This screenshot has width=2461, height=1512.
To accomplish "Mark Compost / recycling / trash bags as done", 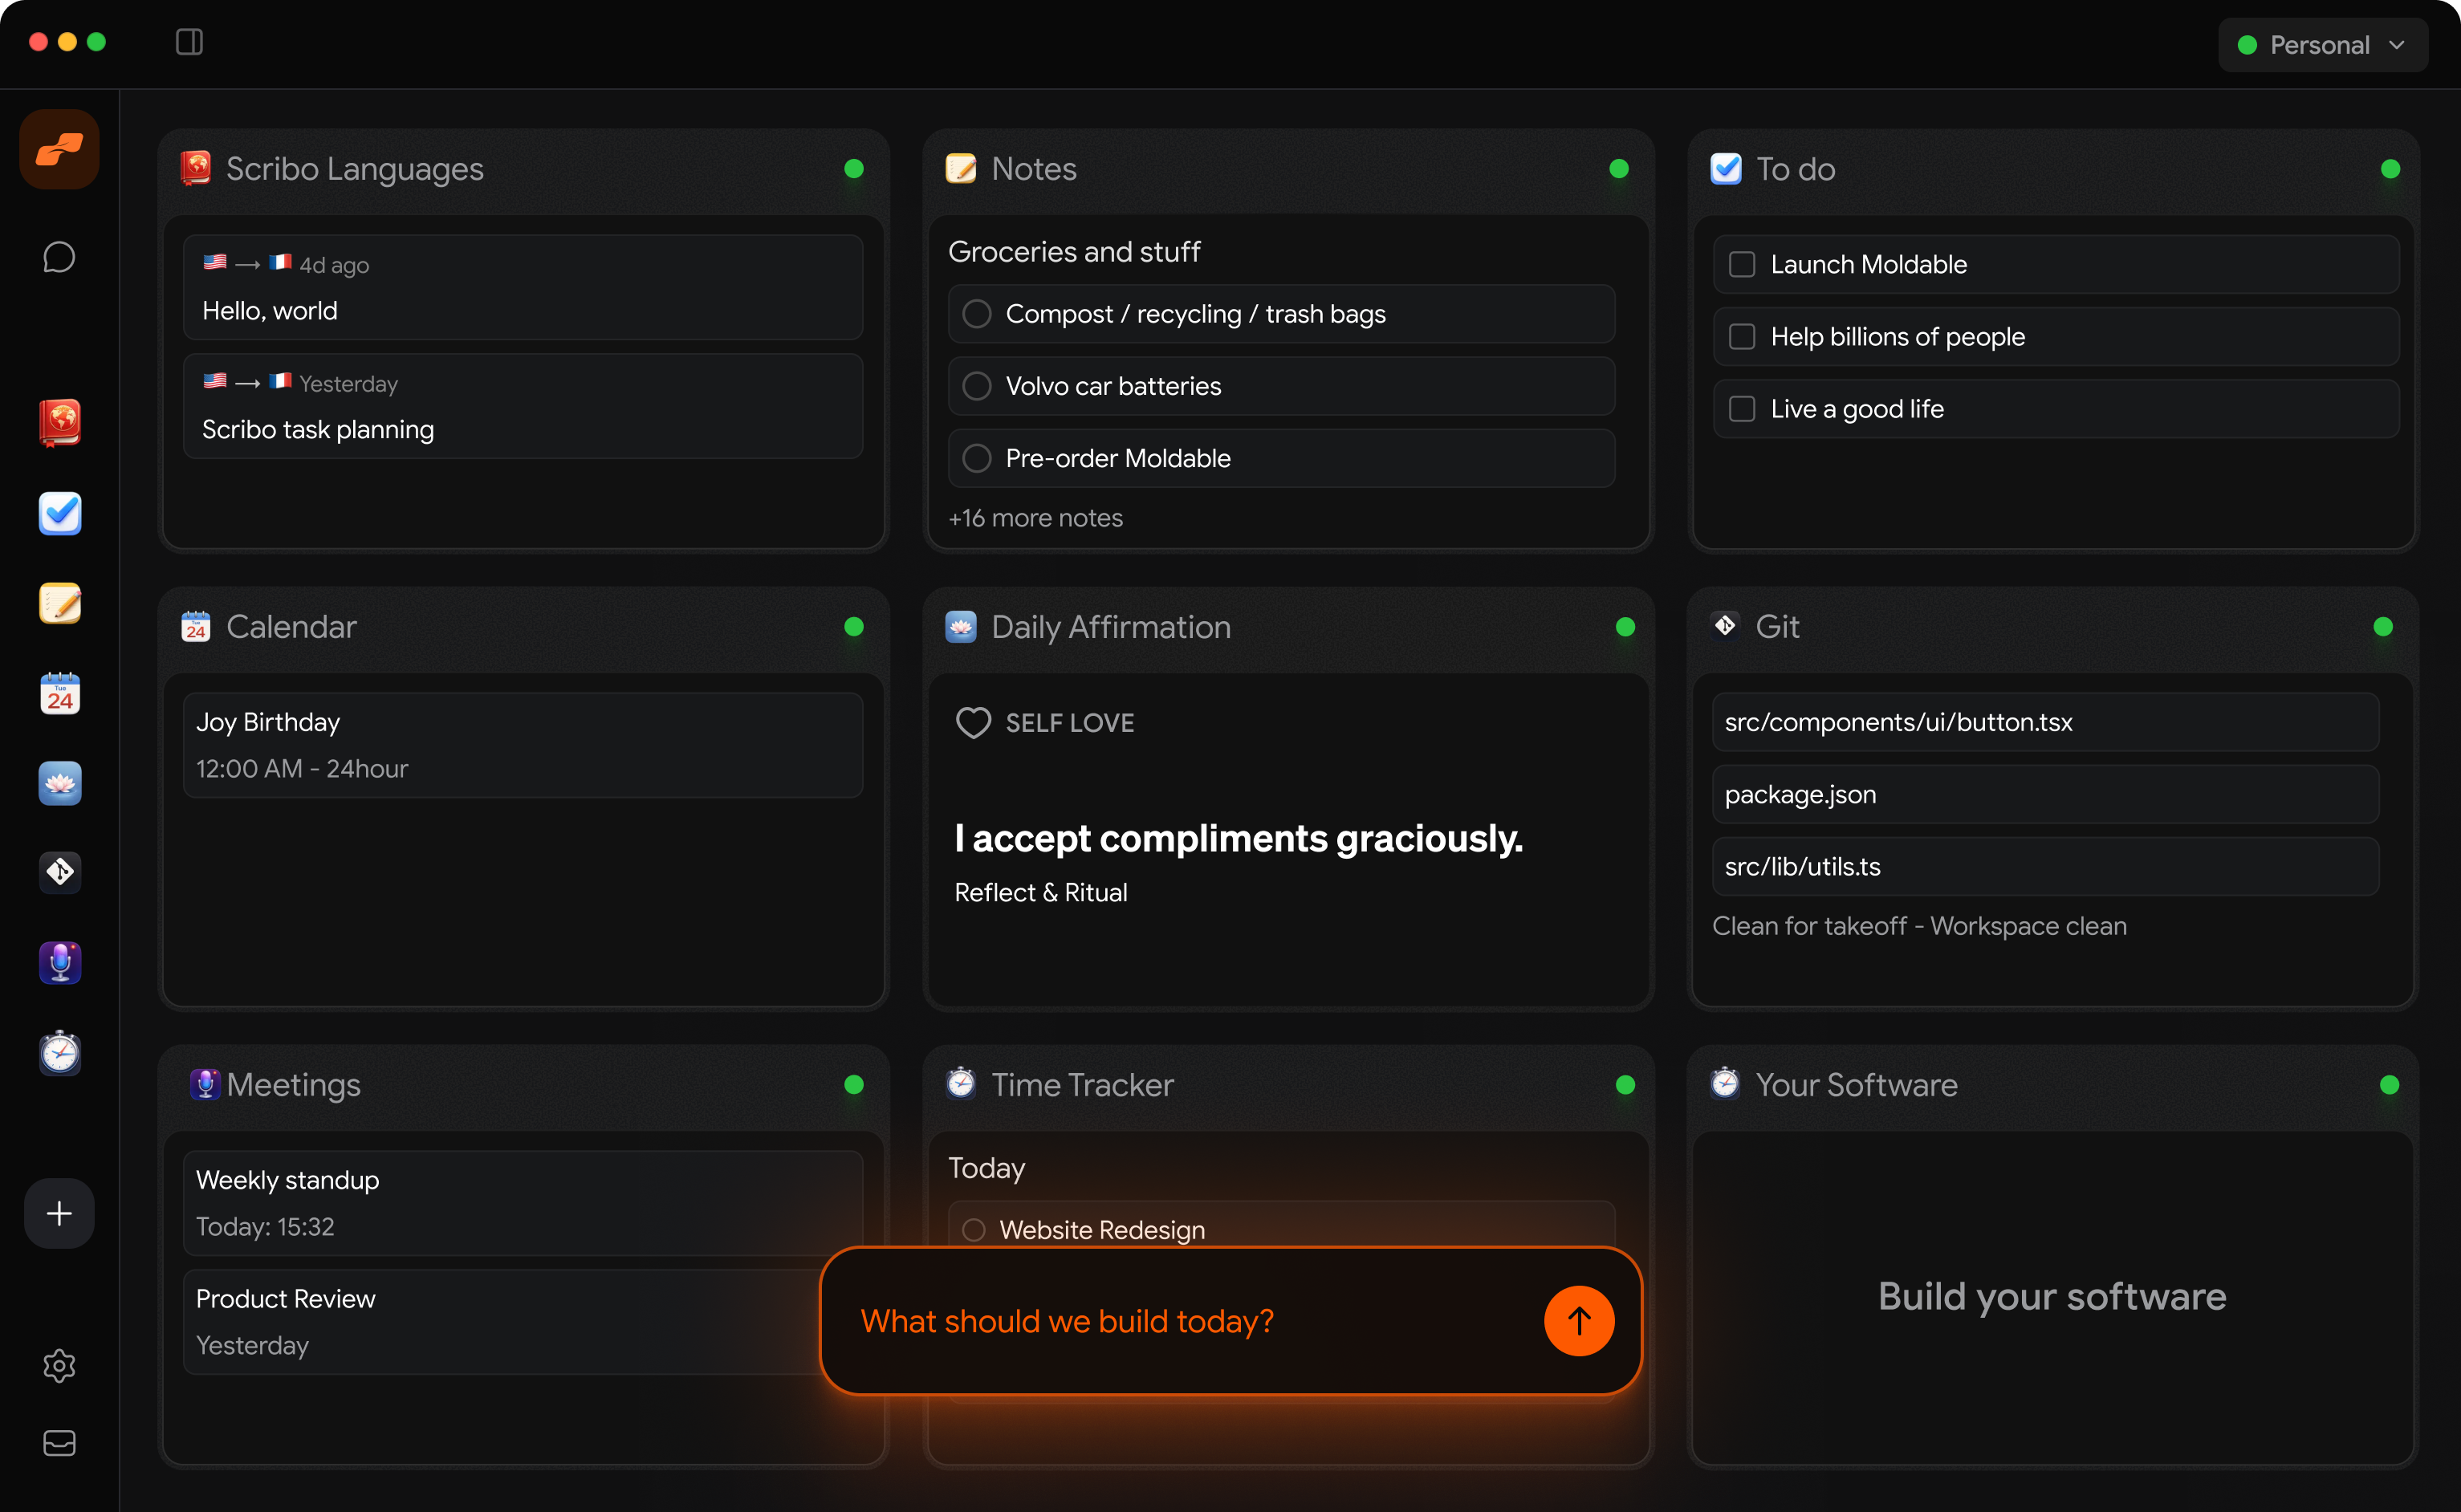I will point(976,313).
